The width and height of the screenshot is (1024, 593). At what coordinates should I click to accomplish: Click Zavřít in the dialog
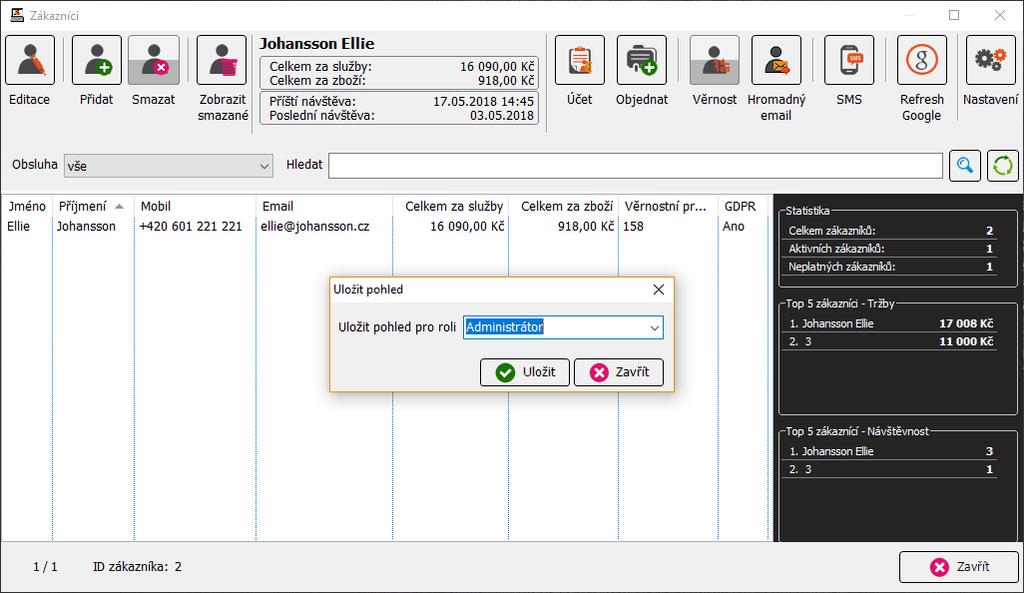click(x=619, y=372)
